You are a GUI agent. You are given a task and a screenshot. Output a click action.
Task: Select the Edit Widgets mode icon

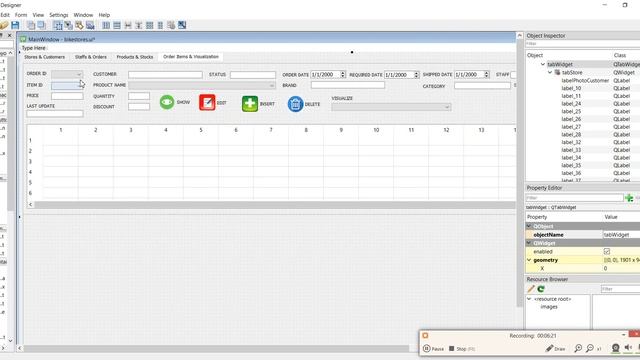pos(58,25)
